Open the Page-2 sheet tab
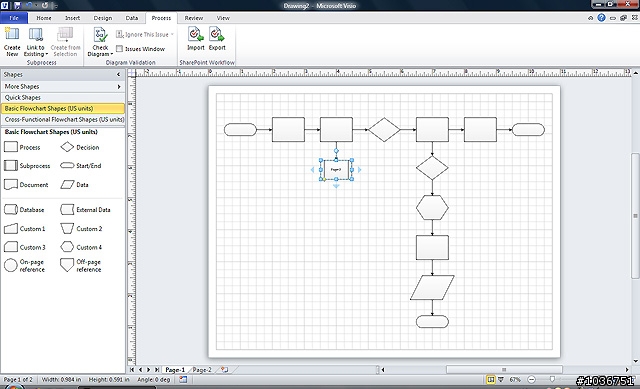 coord(202,370)
